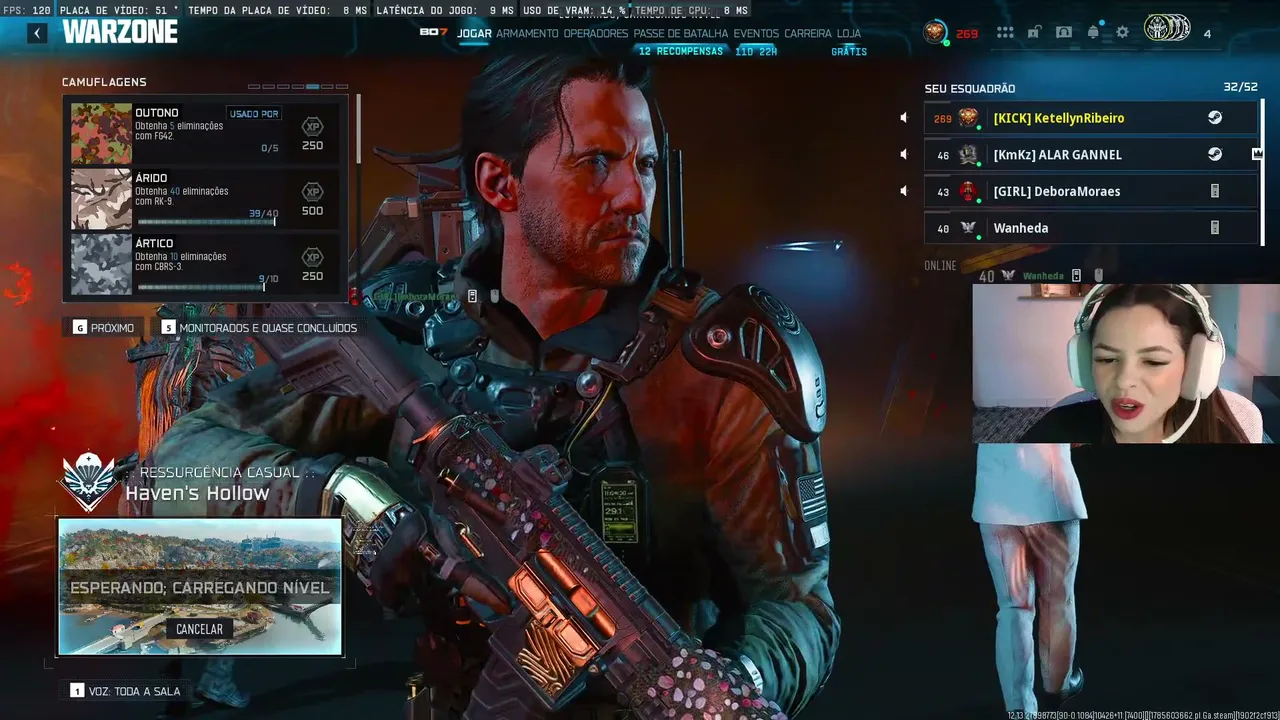Click the Warzone title logo
1280x720 pixels.
click(x=120, y=32)
